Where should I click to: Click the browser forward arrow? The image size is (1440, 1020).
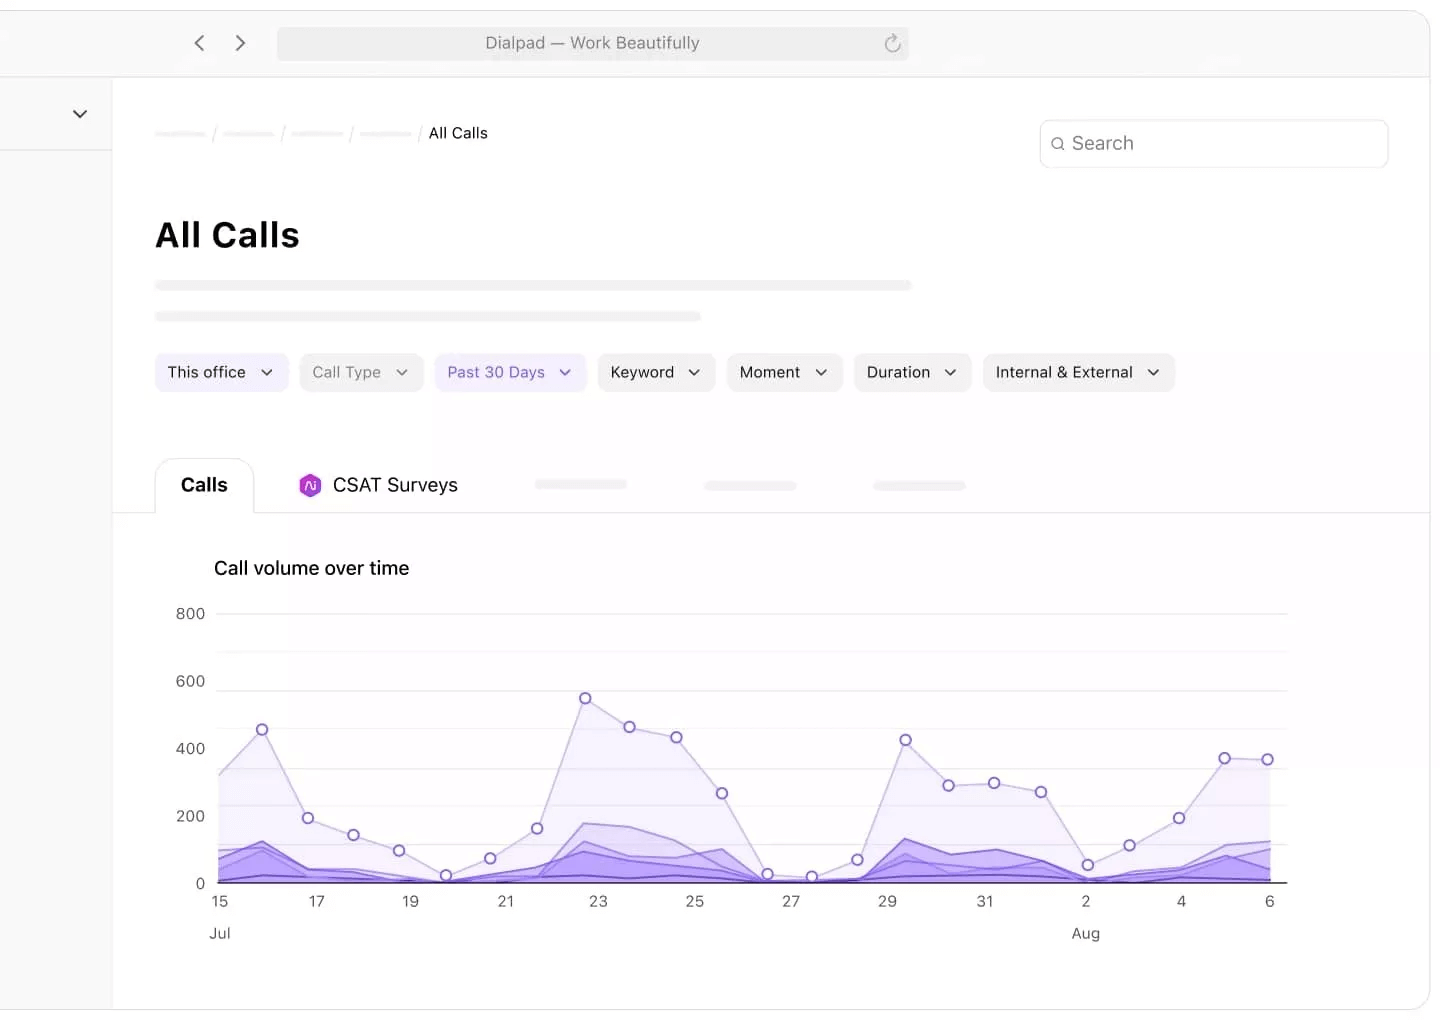(240, 43)
